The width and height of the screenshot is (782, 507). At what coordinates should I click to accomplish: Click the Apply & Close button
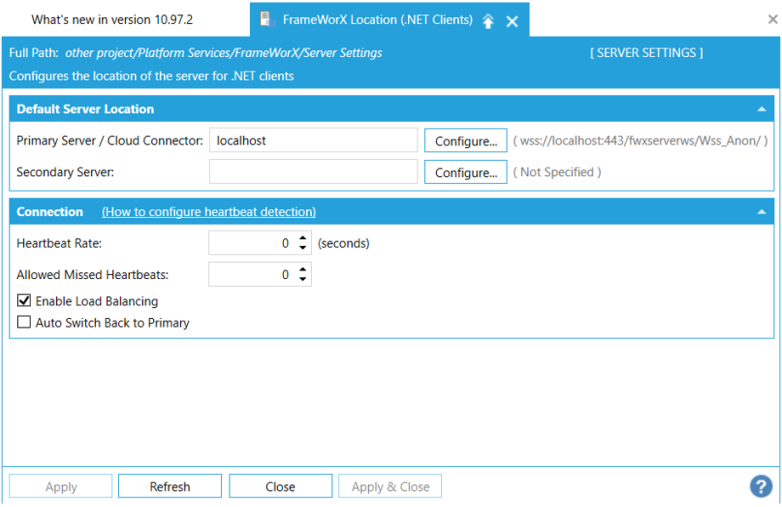390,487
